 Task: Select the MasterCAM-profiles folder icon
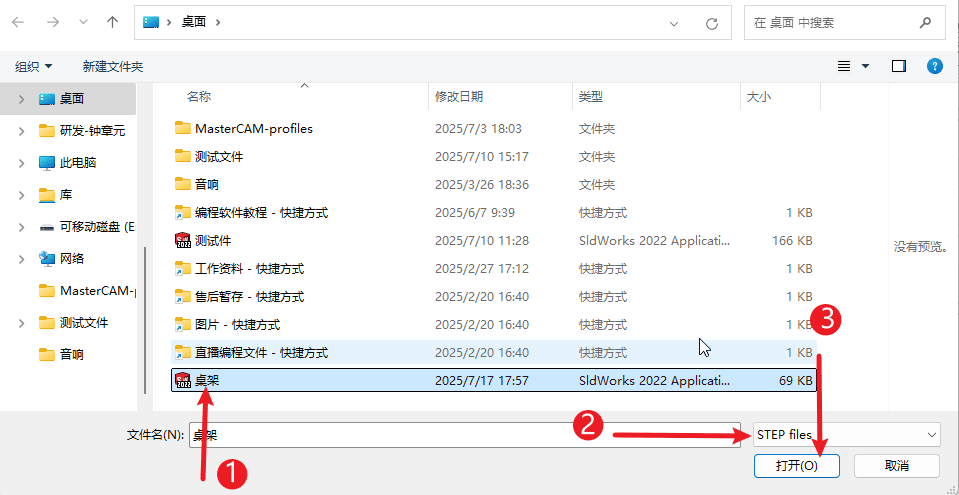pos(182,128)
